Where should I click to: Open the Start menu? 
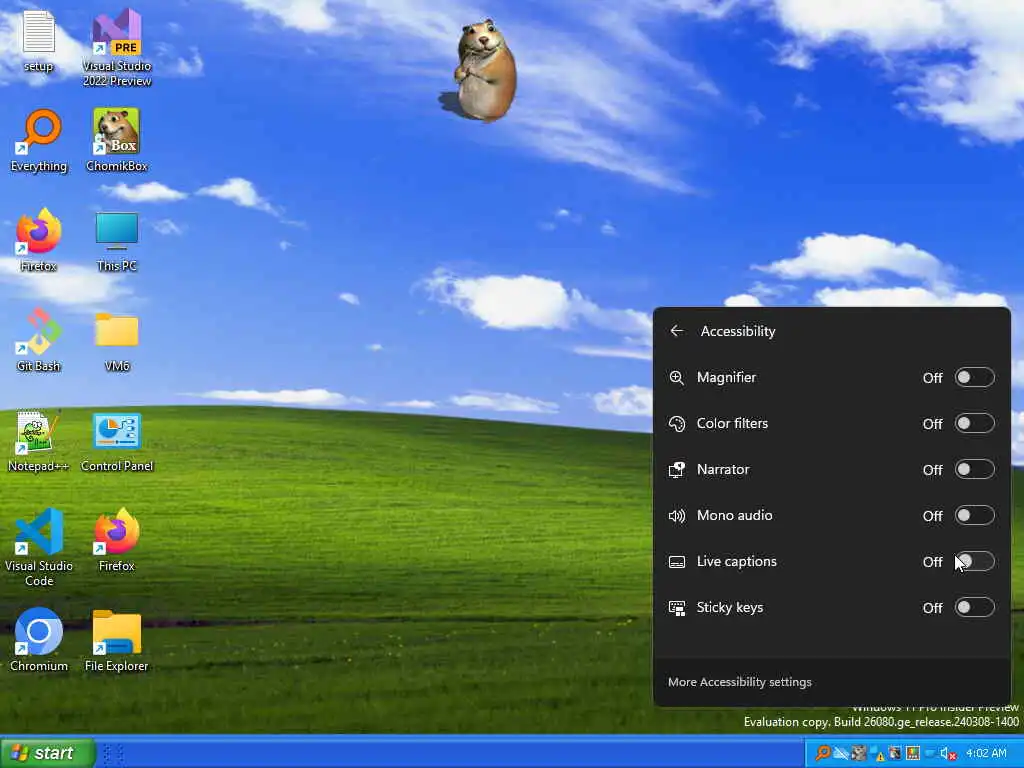point(48,753)
